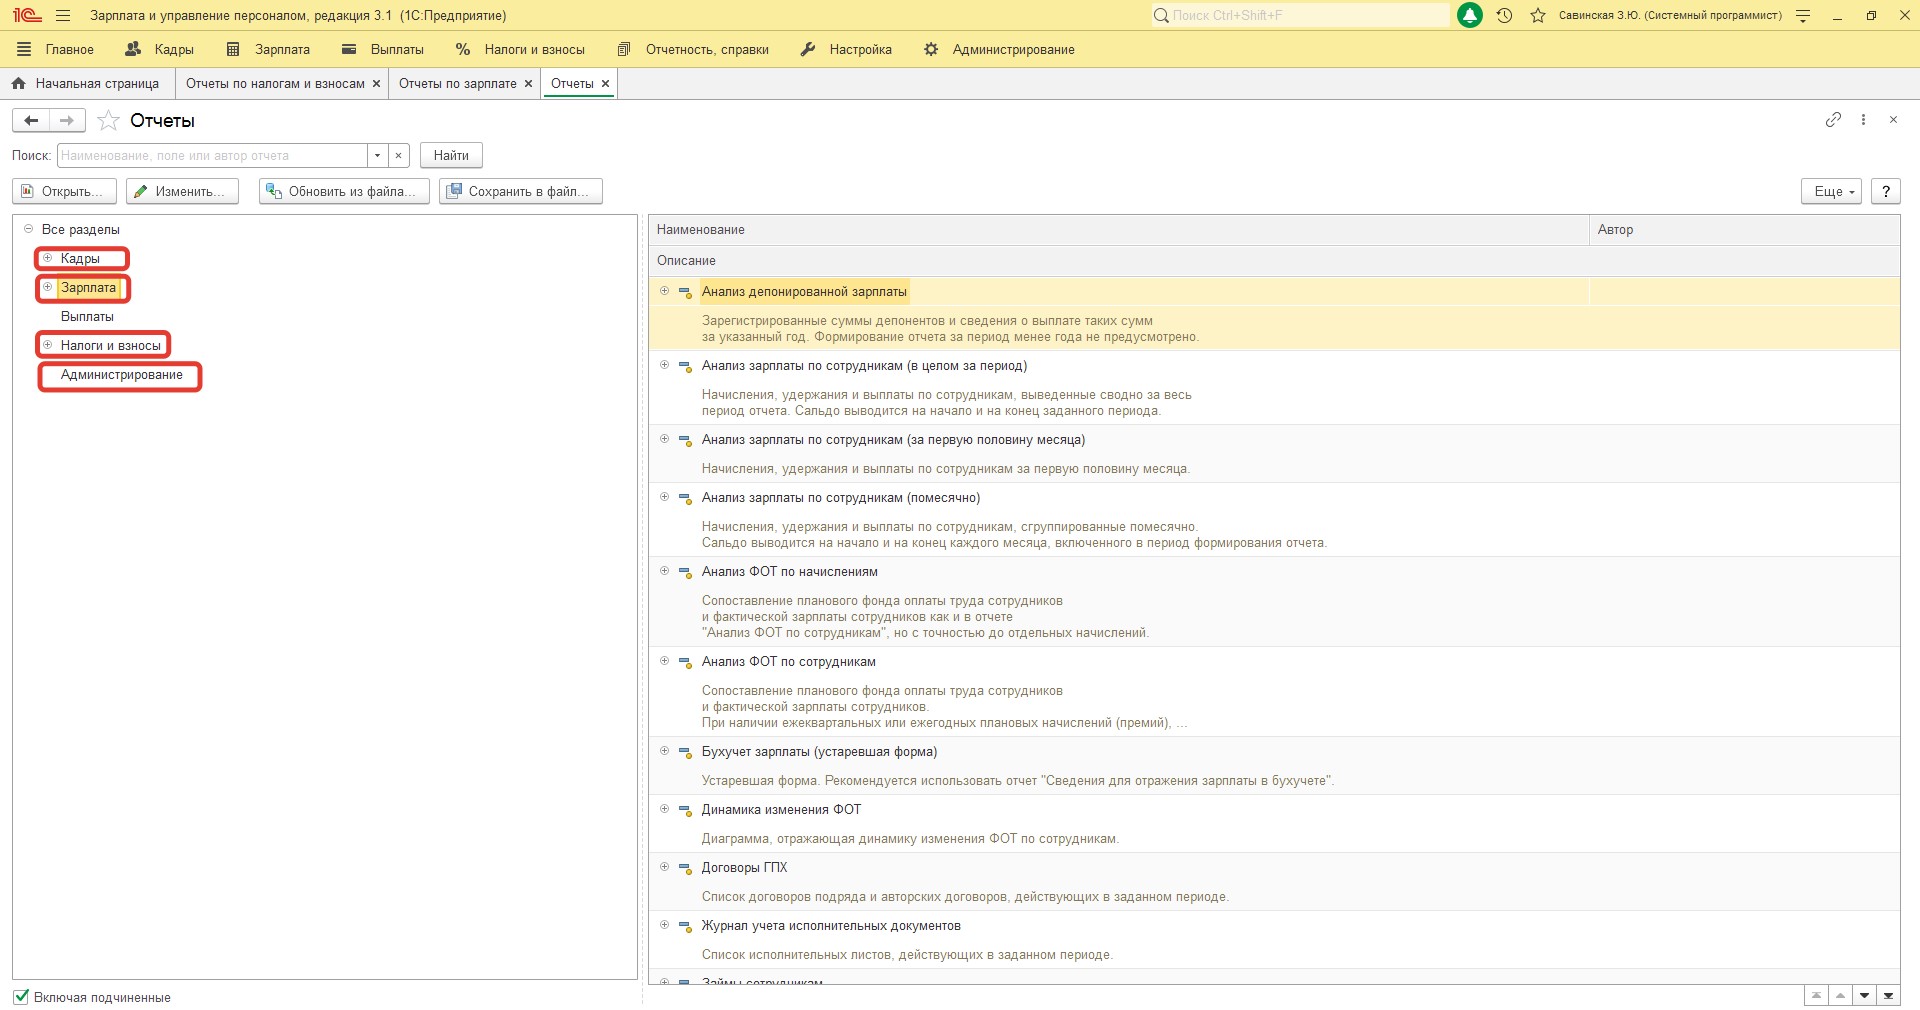Expand Анализ зарплаты по сотрудникам (помесячно) row

coord(664,497)
